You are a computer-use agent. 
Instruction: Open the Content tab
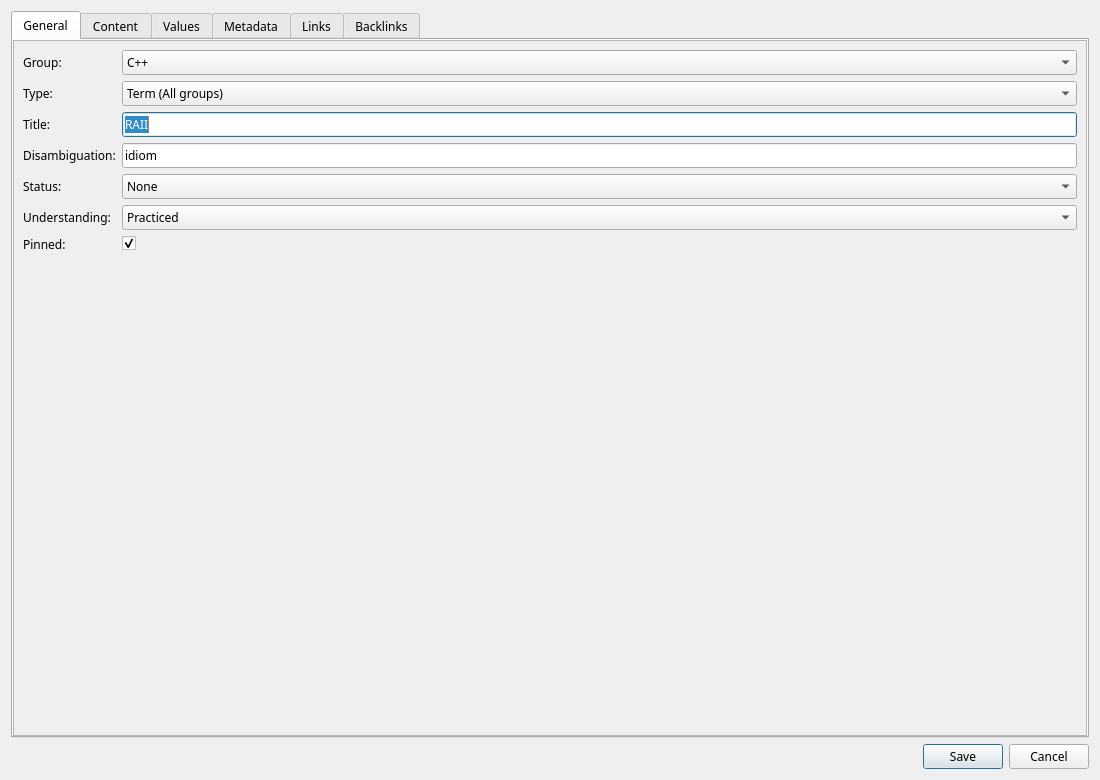(115, 27)
